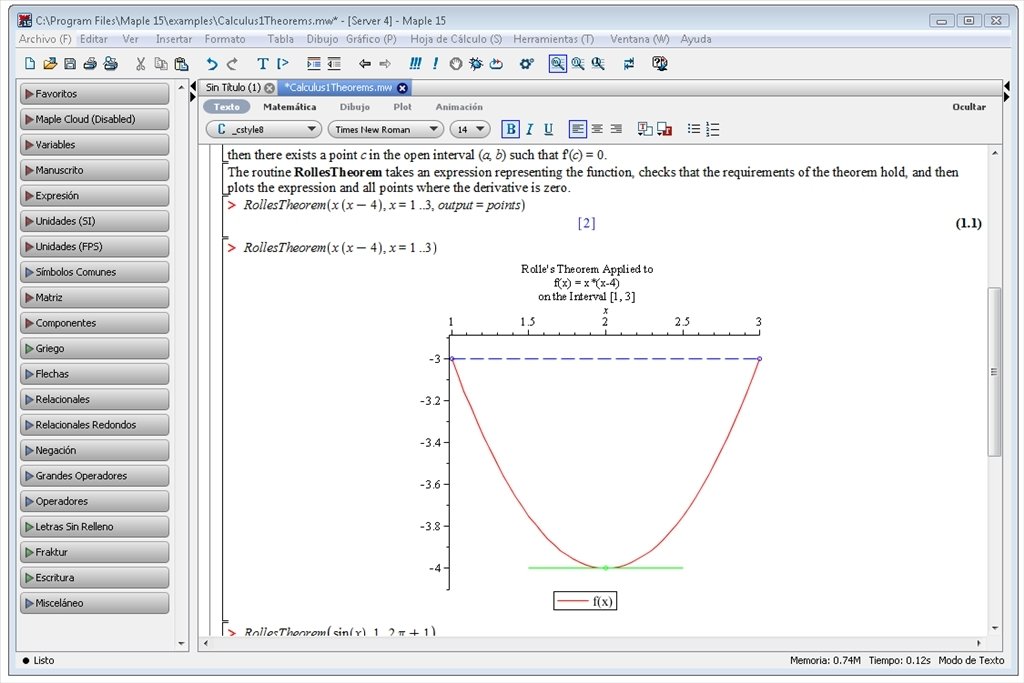The height and width of the screenshot is (683, 1024).
Task: Copy selection with the copy icon
Action: [161, 63]
